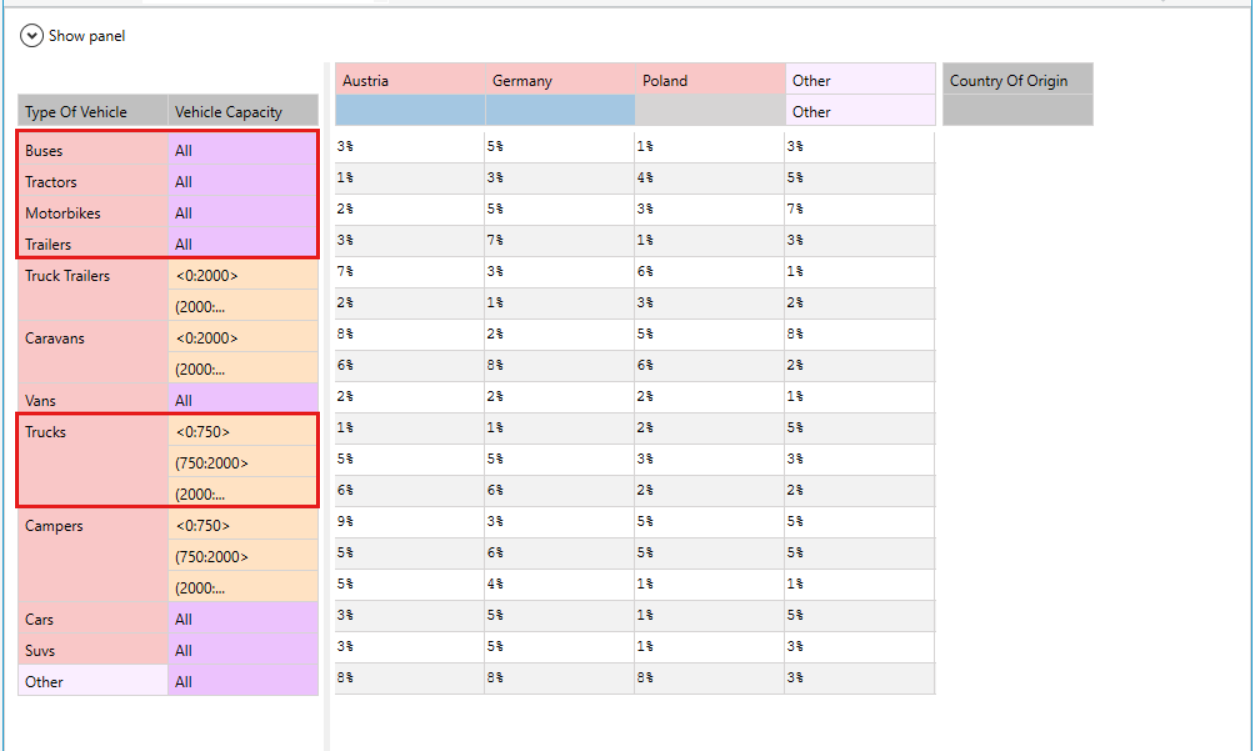Image resolution: width=1253 pixels, height=751 pixels.
Task: Click the Poland percentage in Motorbikes row
Action: [710, 209]
